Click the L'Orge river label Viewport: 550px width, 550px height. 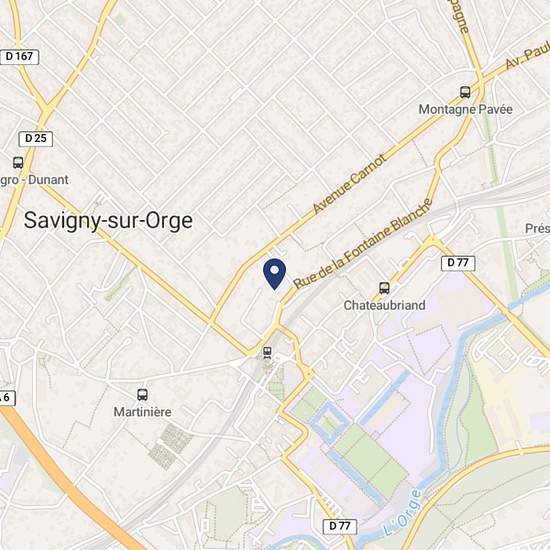pos(402,512)
